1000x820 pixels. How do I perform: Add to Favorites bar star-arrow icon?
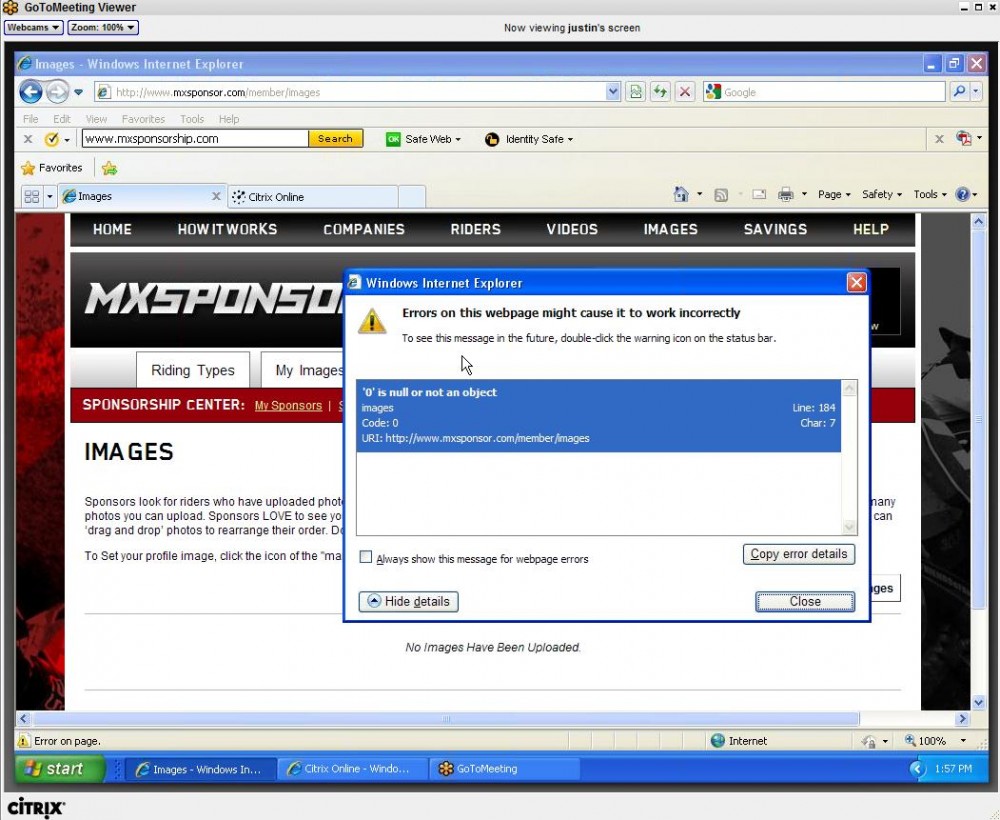109,168
